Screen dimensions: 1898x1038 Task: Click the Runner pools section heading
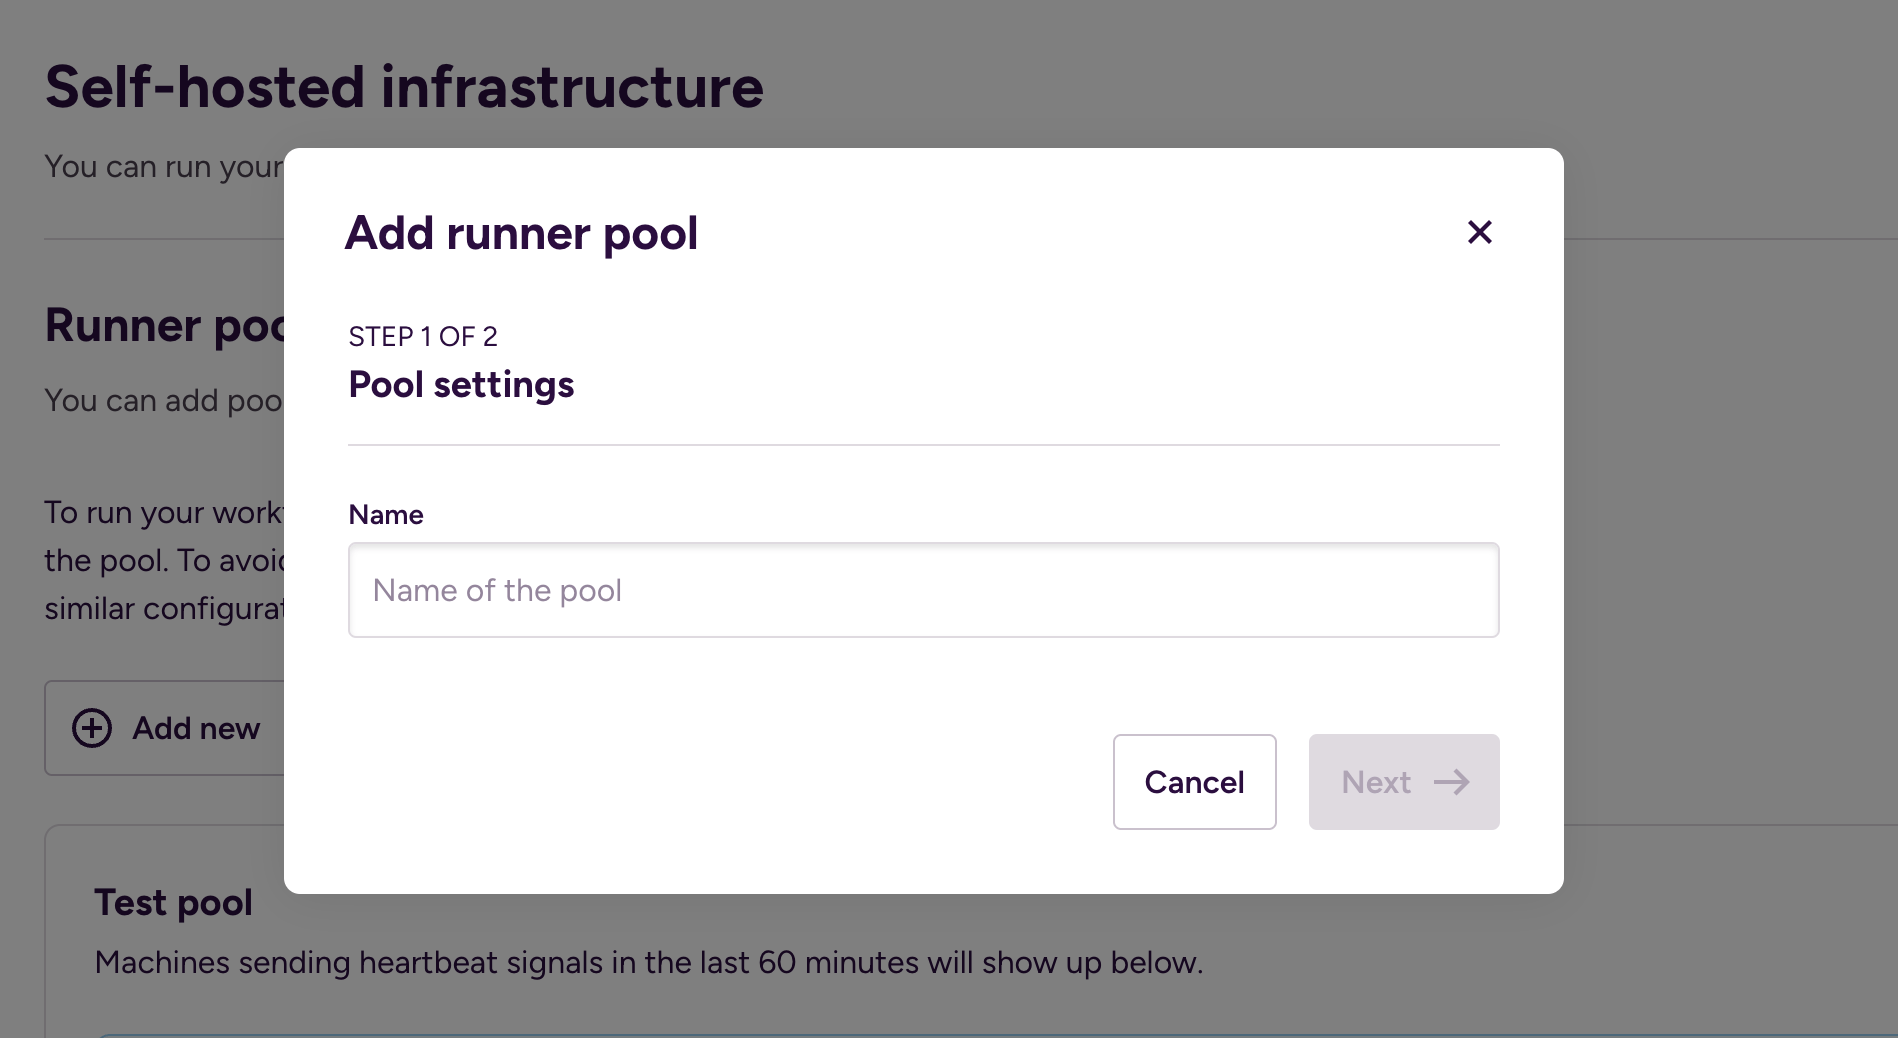coord(164,326)
